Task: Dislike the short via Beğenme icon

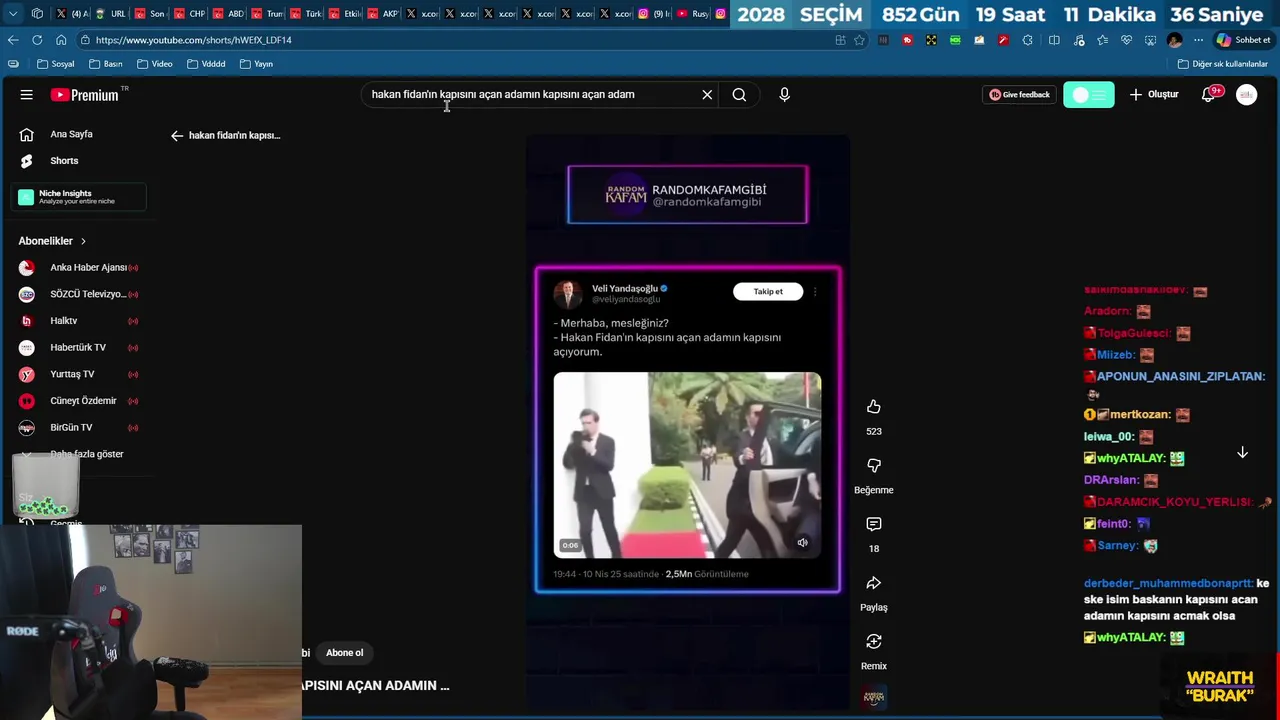Action: tap(874, 466)
